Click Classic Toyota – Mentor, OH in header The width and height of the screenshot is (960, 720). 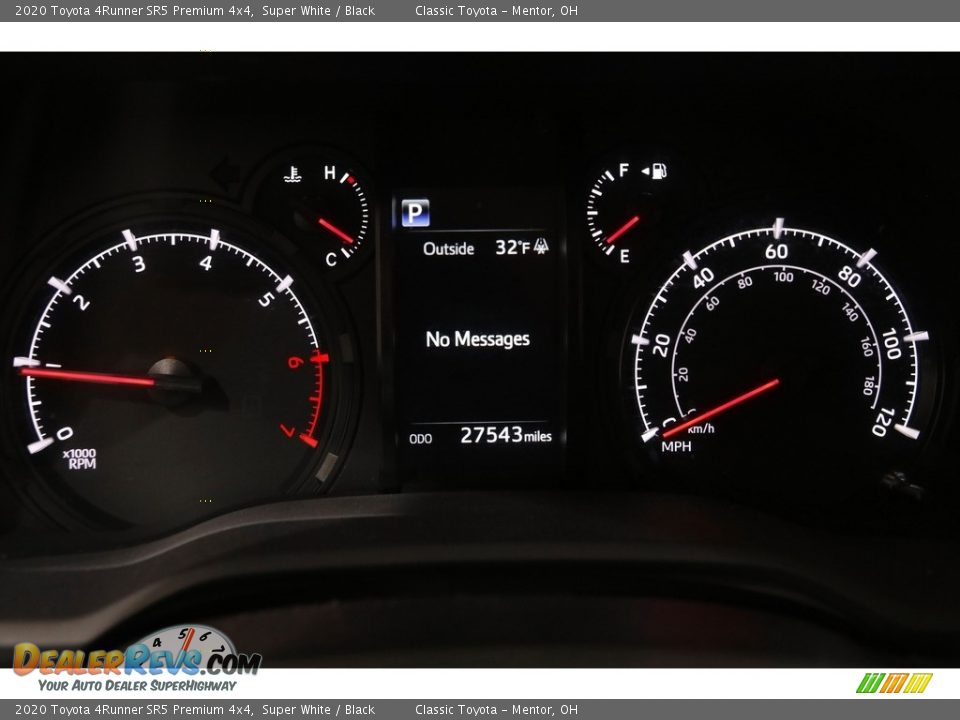(496, 11)
